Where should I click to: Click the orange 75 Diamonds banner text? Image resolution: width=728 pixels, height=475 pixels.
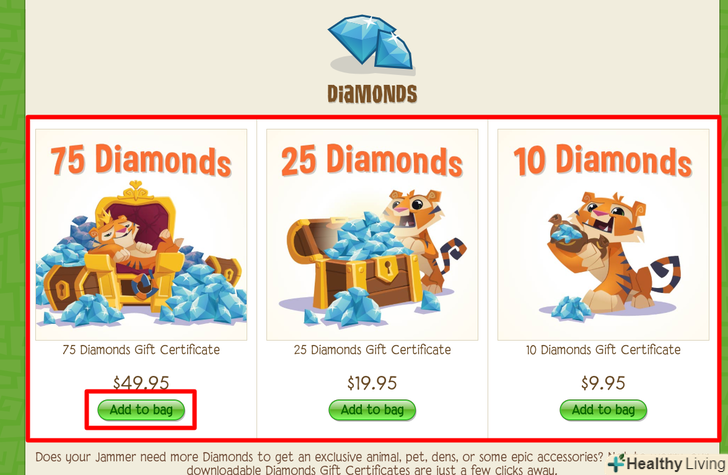(141, 160)
